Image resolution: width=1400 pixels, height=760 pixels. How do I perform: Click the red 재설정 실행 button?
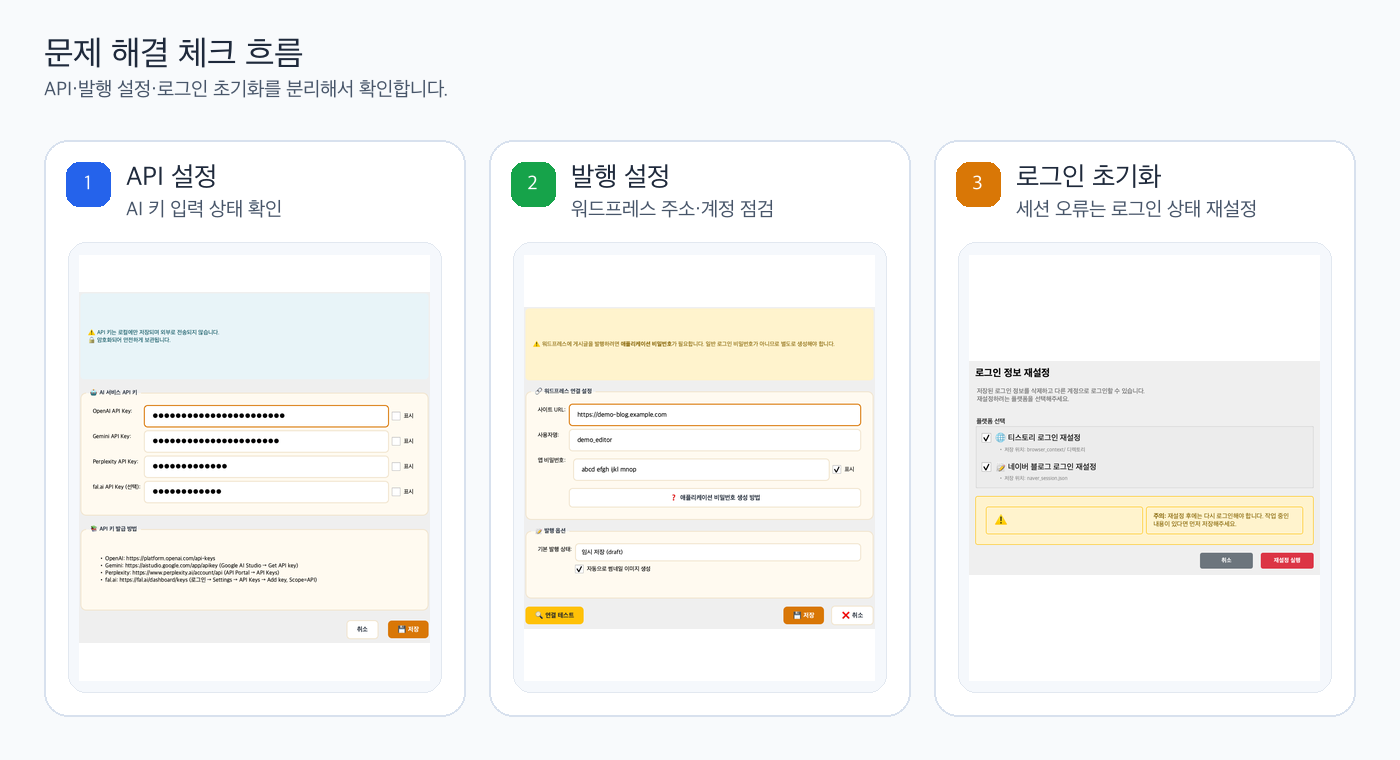point(1287,561)
